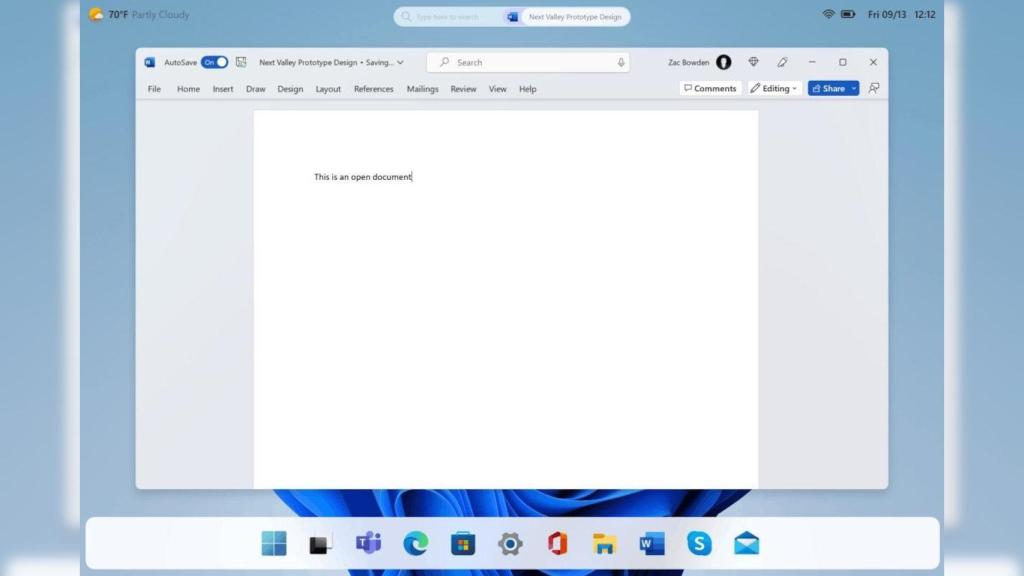Image resolution: width=1024 pixels, height=576 pixels.
Task: Click the microphone icon in Search box
Action: [620, 62]
